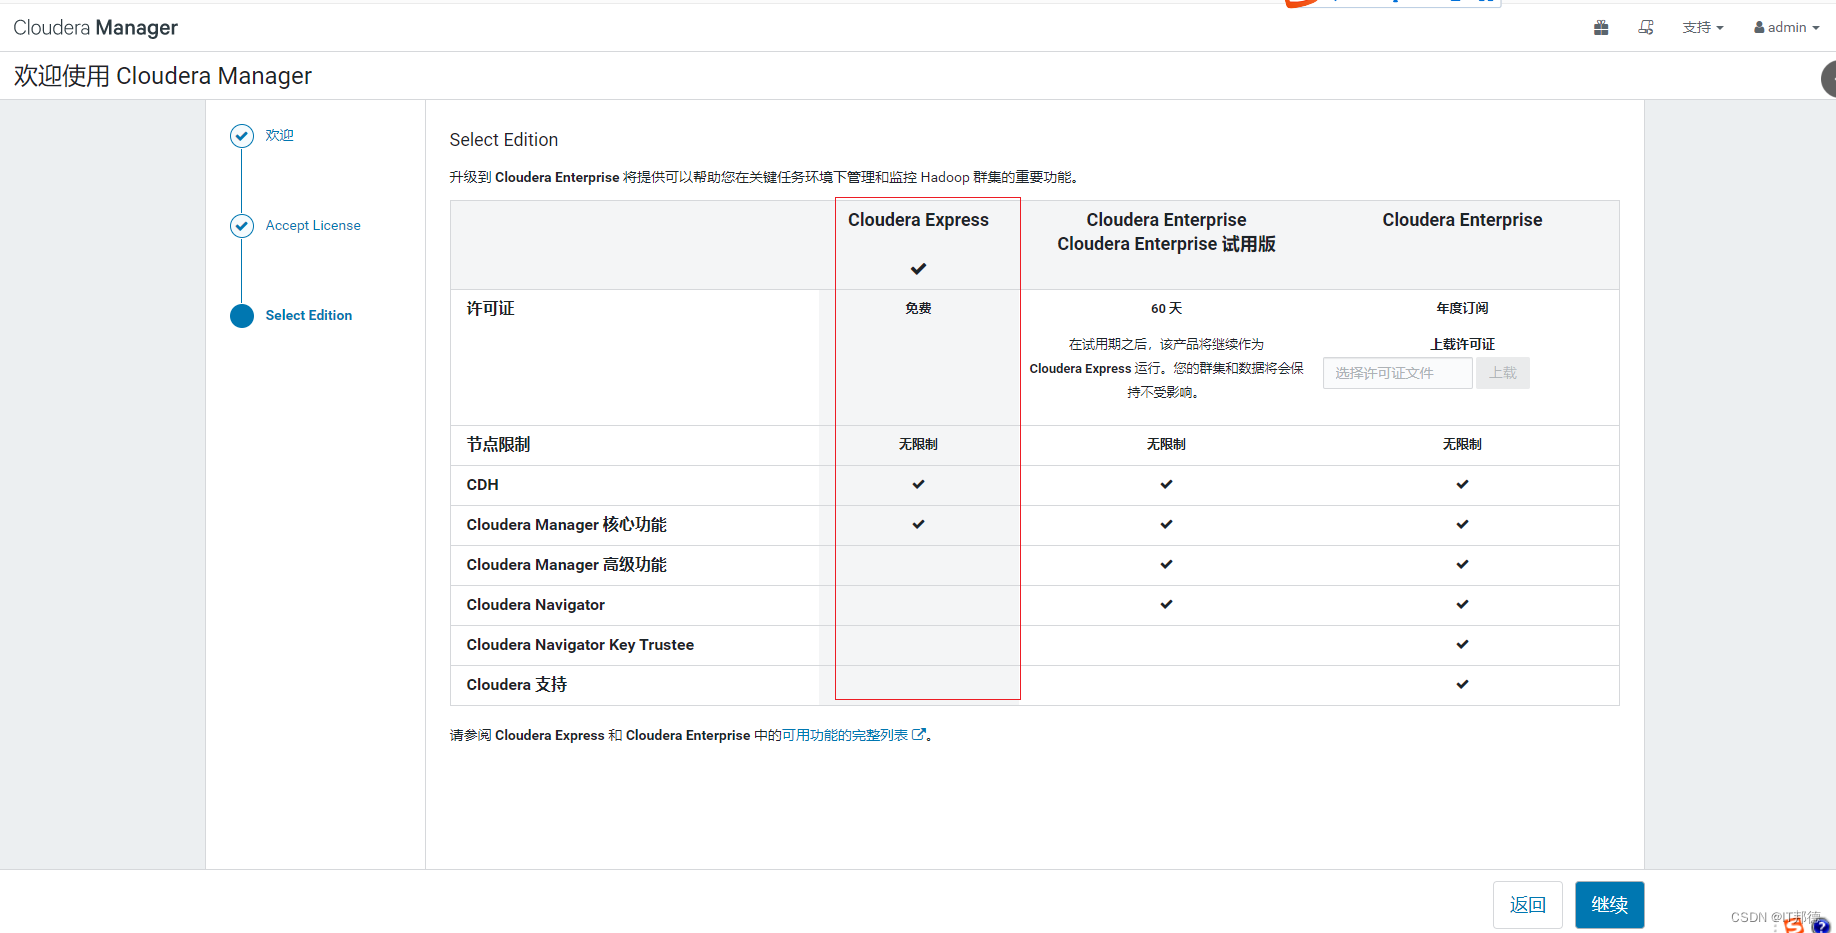
Task: Expand the collapsed side panel handle
Action: pyautogui.click(x=1829, y=79)
